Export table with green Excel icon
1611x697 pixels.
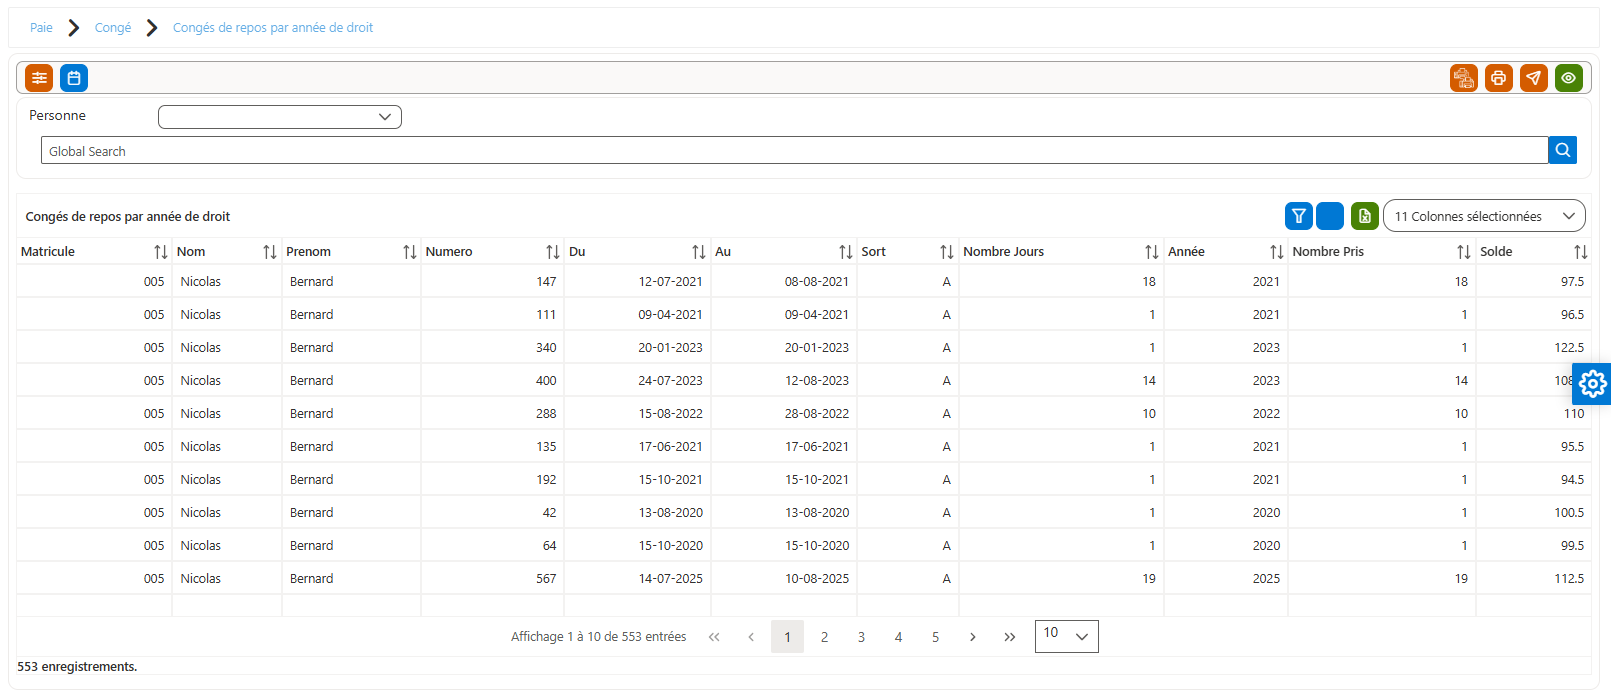coord(1365,216)
